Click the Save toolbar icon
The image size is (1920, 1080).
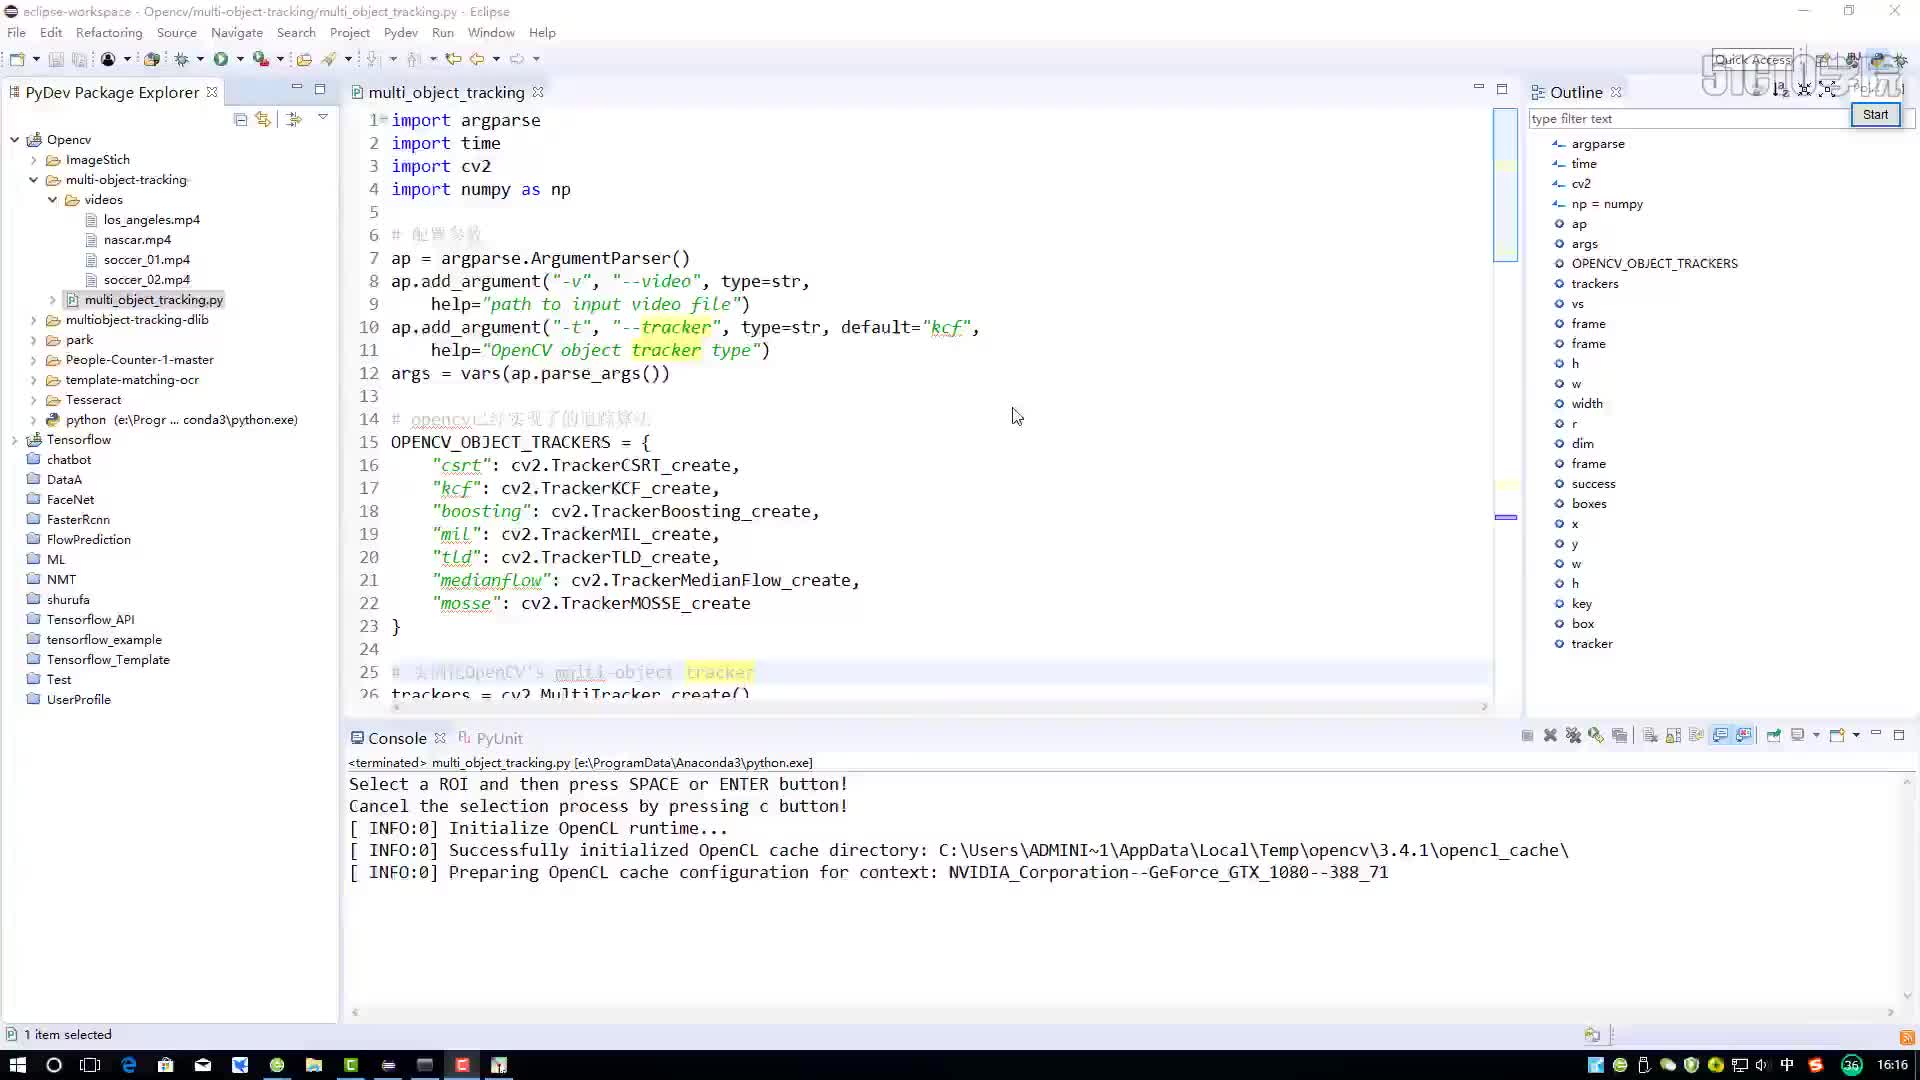tap(56, 59)
